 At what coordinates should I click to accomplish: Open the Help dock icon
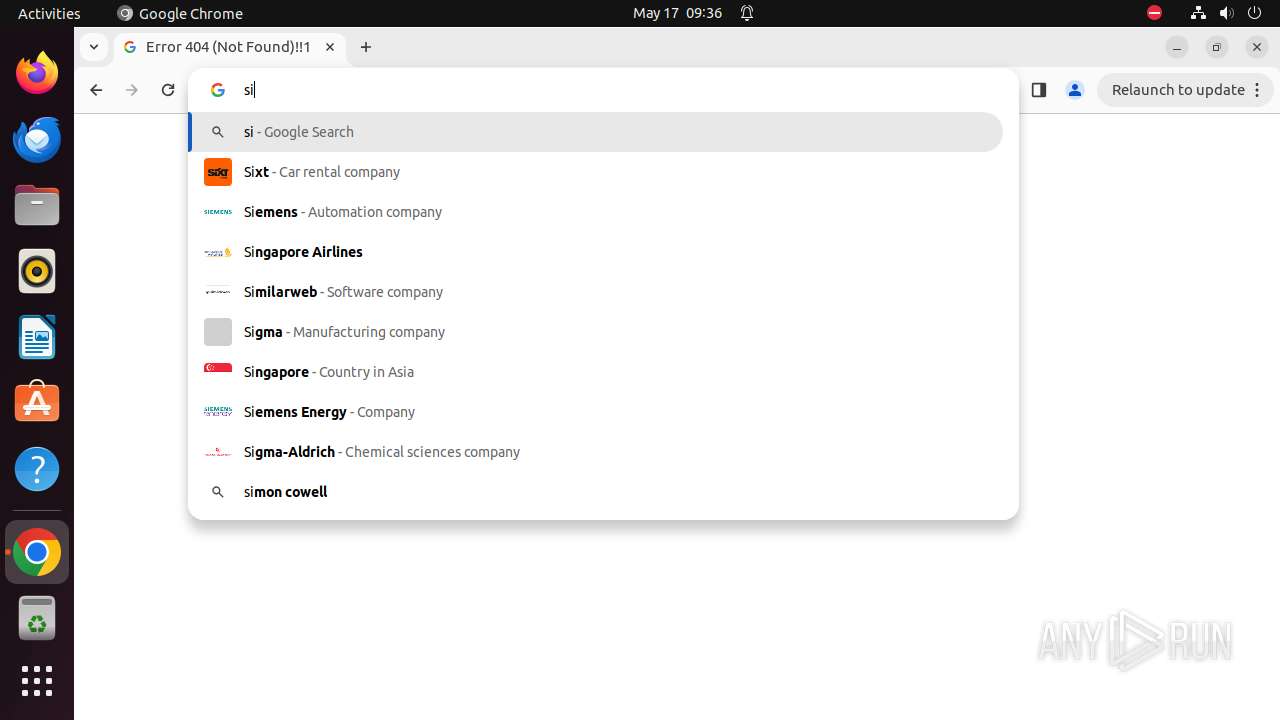37,469
